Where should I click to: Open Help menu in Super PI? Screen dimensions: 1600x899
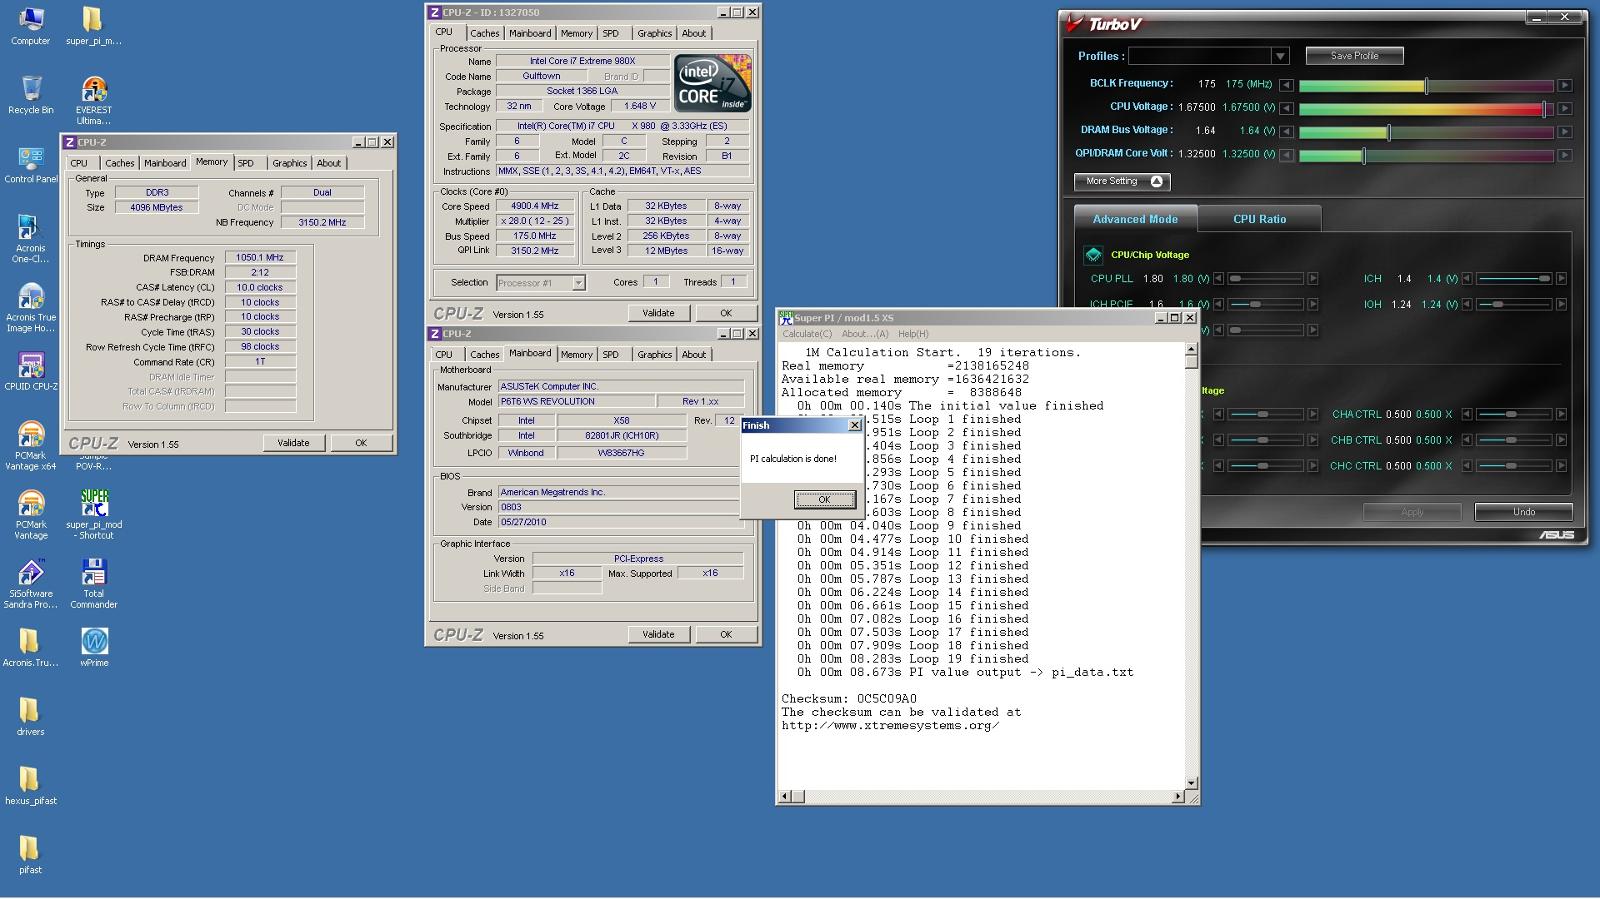(913, 334)
